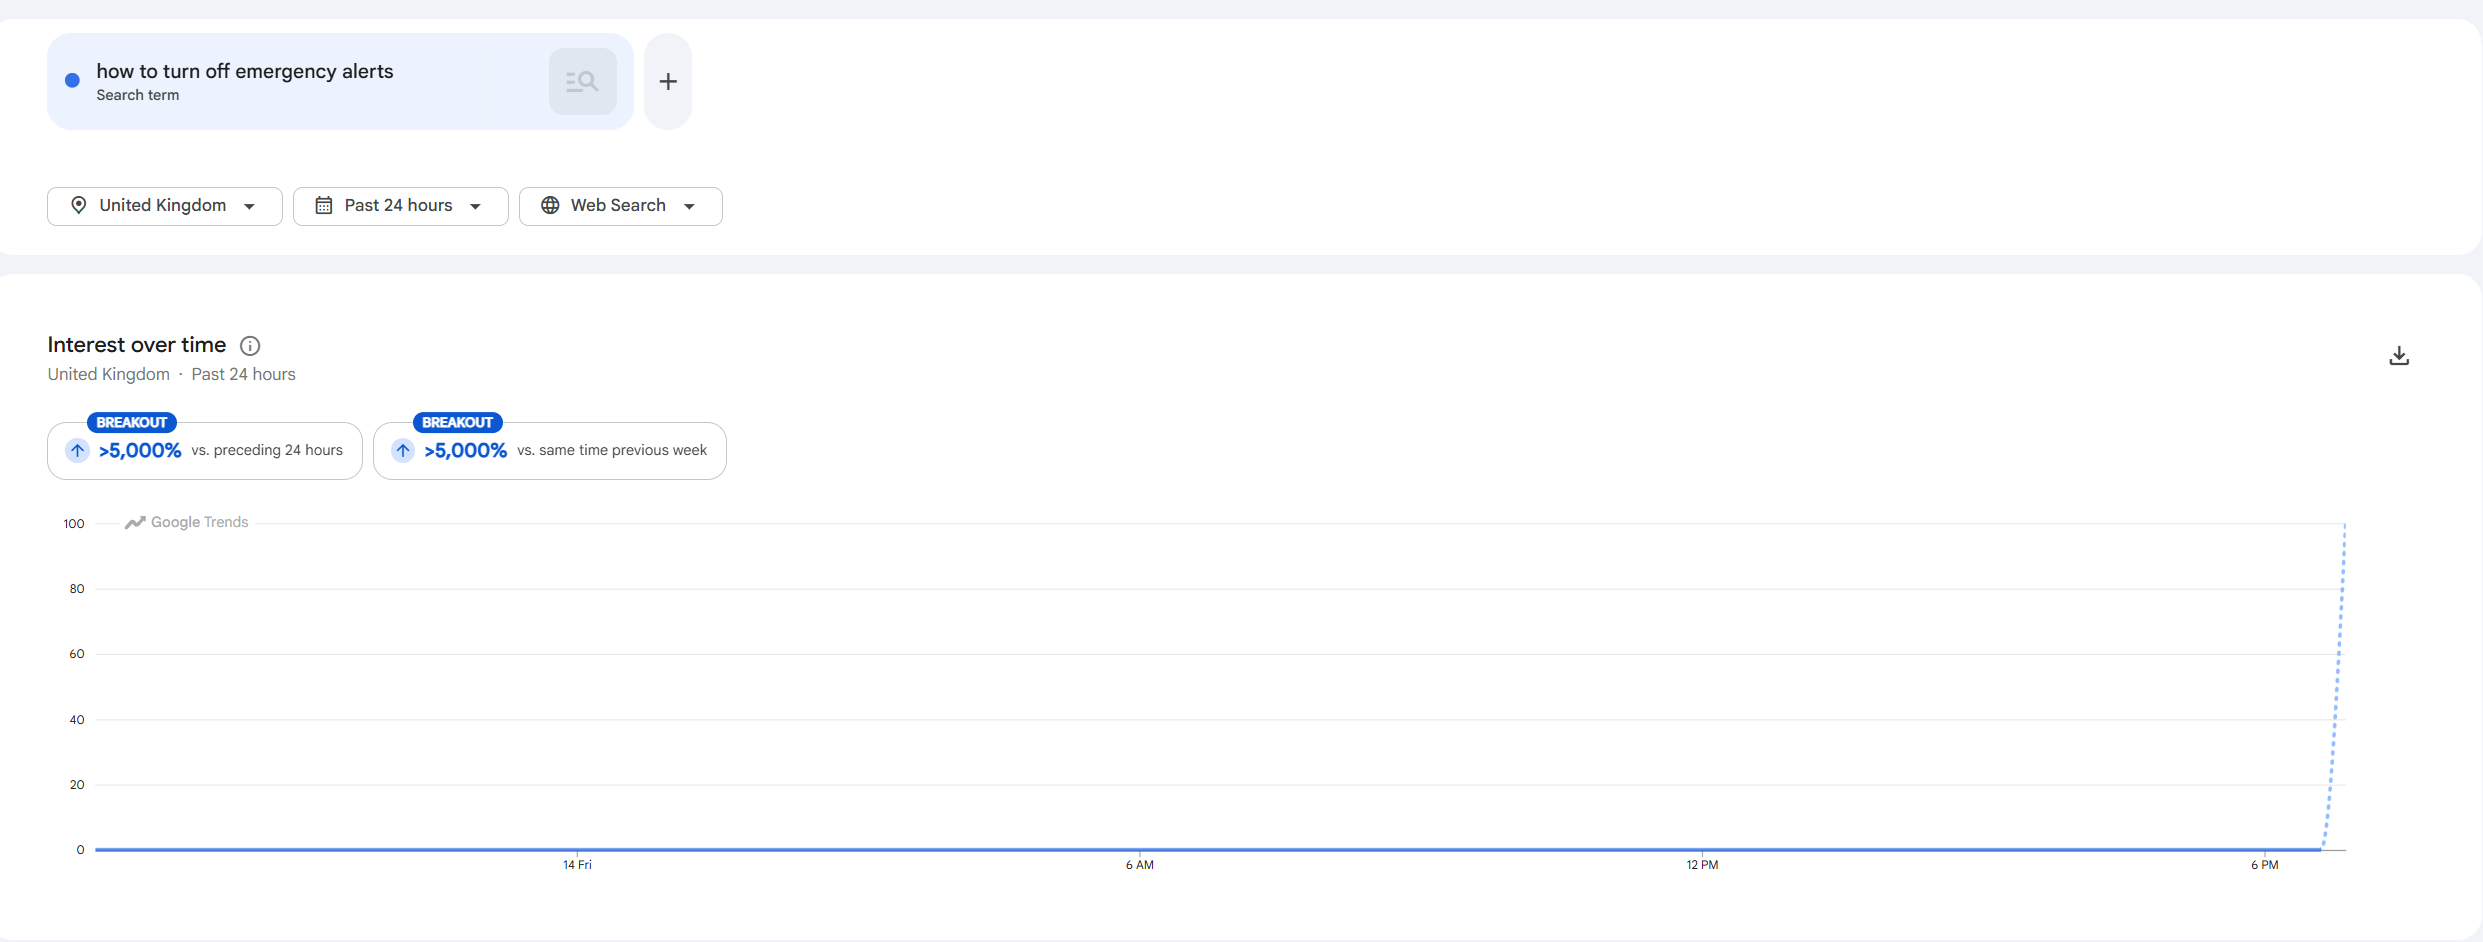Open the Interest over time info icon
Image resolution: width=2483 pixels, height=942 pixels.
(250, 346)
